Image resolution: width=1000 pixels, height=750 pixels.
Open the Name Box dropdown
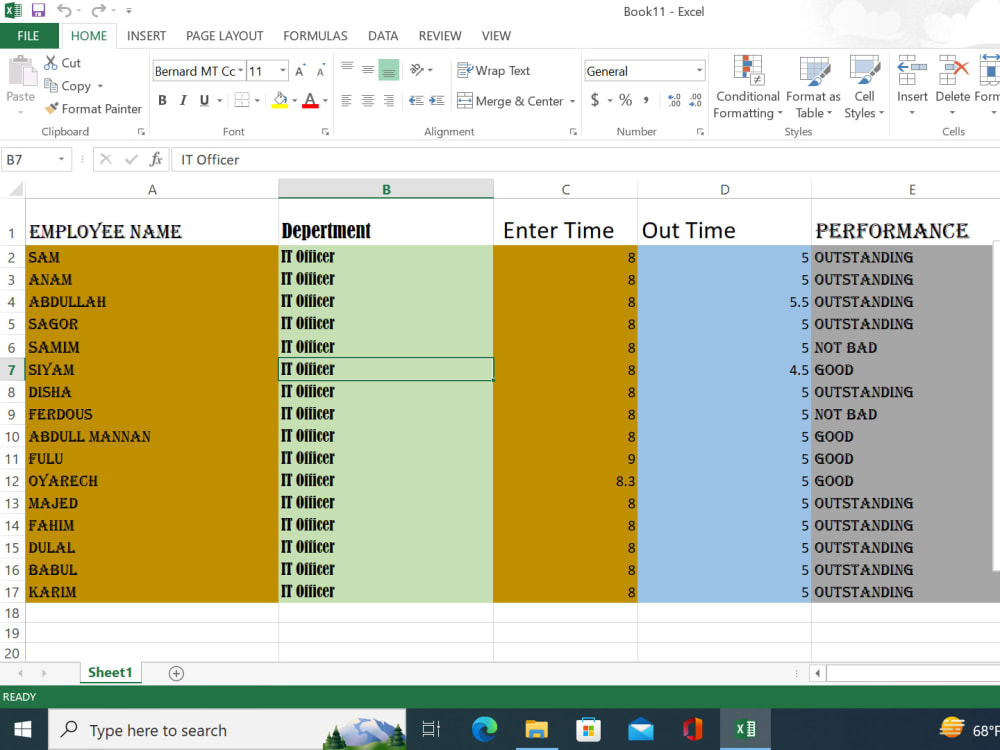pyautogui.click(x=61, y=159)
